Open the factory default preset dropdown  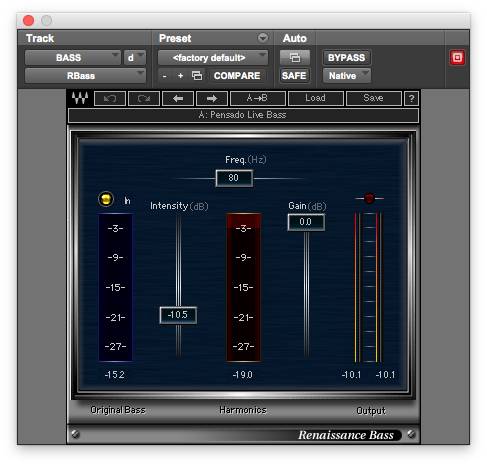pos(213,58)
